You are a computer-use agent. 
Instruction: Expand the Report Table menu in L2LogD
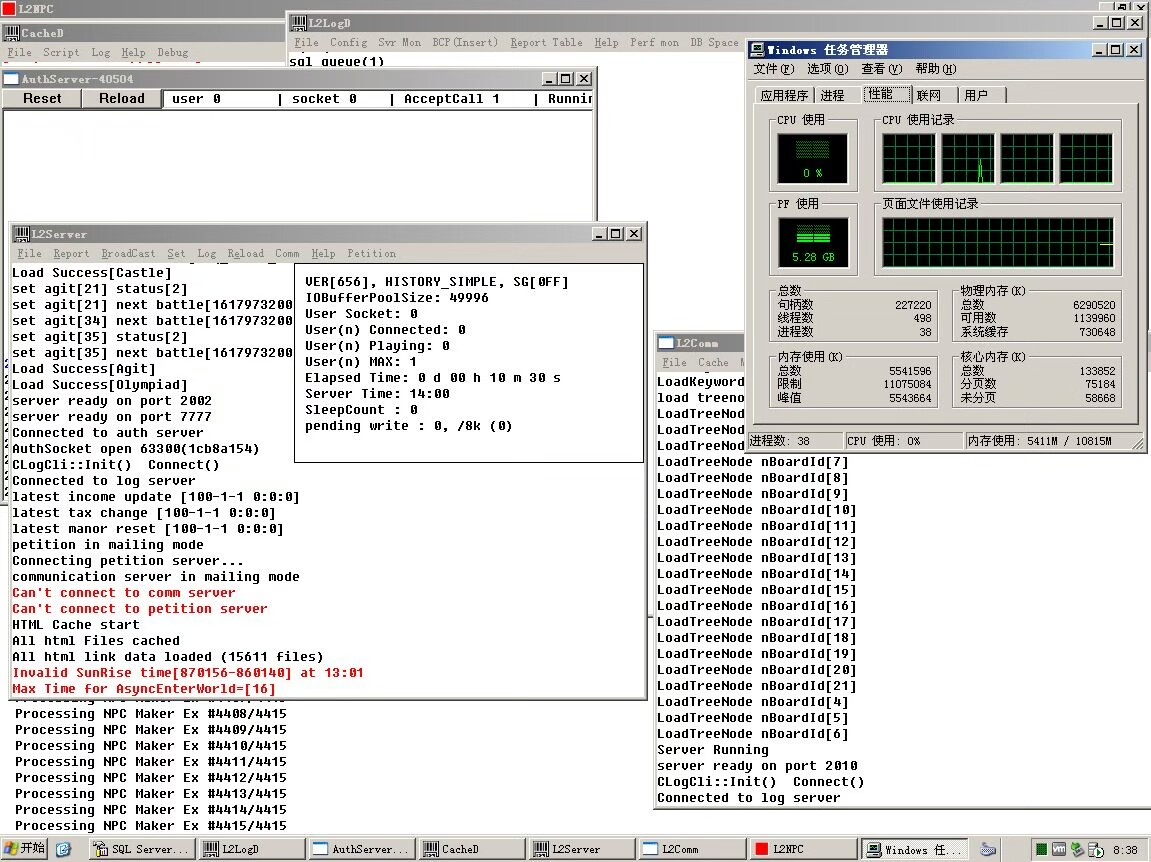[546, 43]
